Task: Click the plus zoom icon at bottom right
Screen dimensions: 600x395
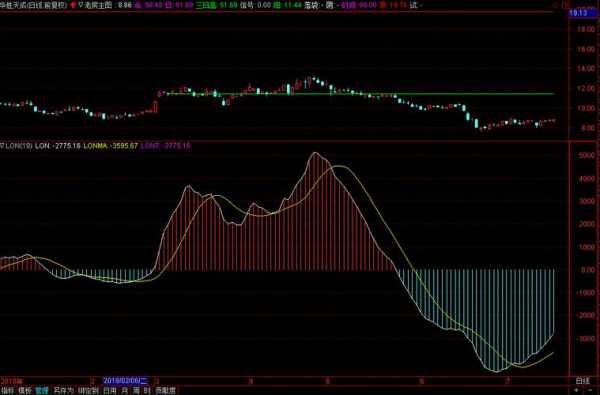Action: coord(576,390)
